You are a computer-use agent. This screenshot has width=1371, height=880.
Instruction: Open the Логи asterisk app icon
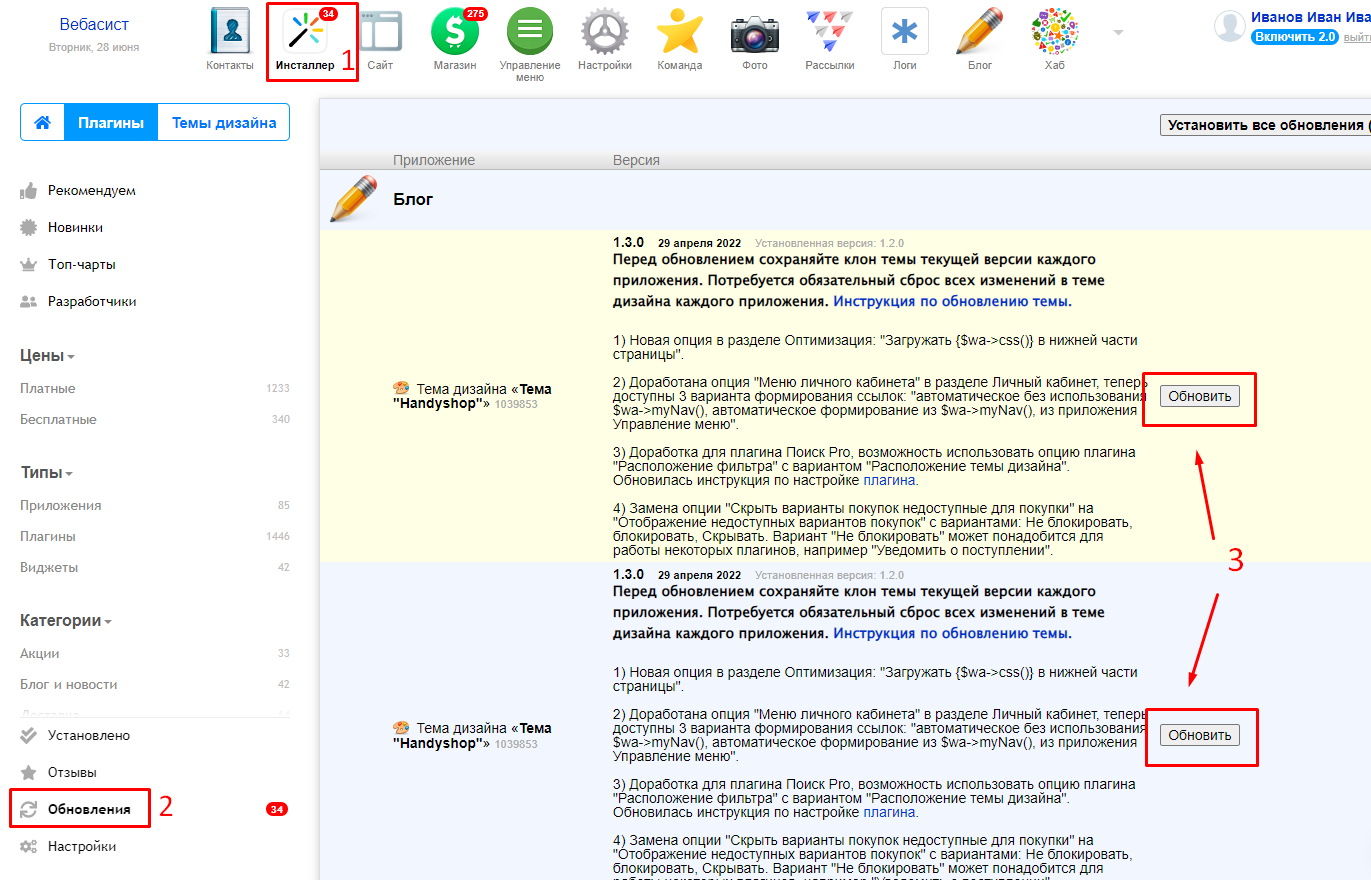click(905, 32)
